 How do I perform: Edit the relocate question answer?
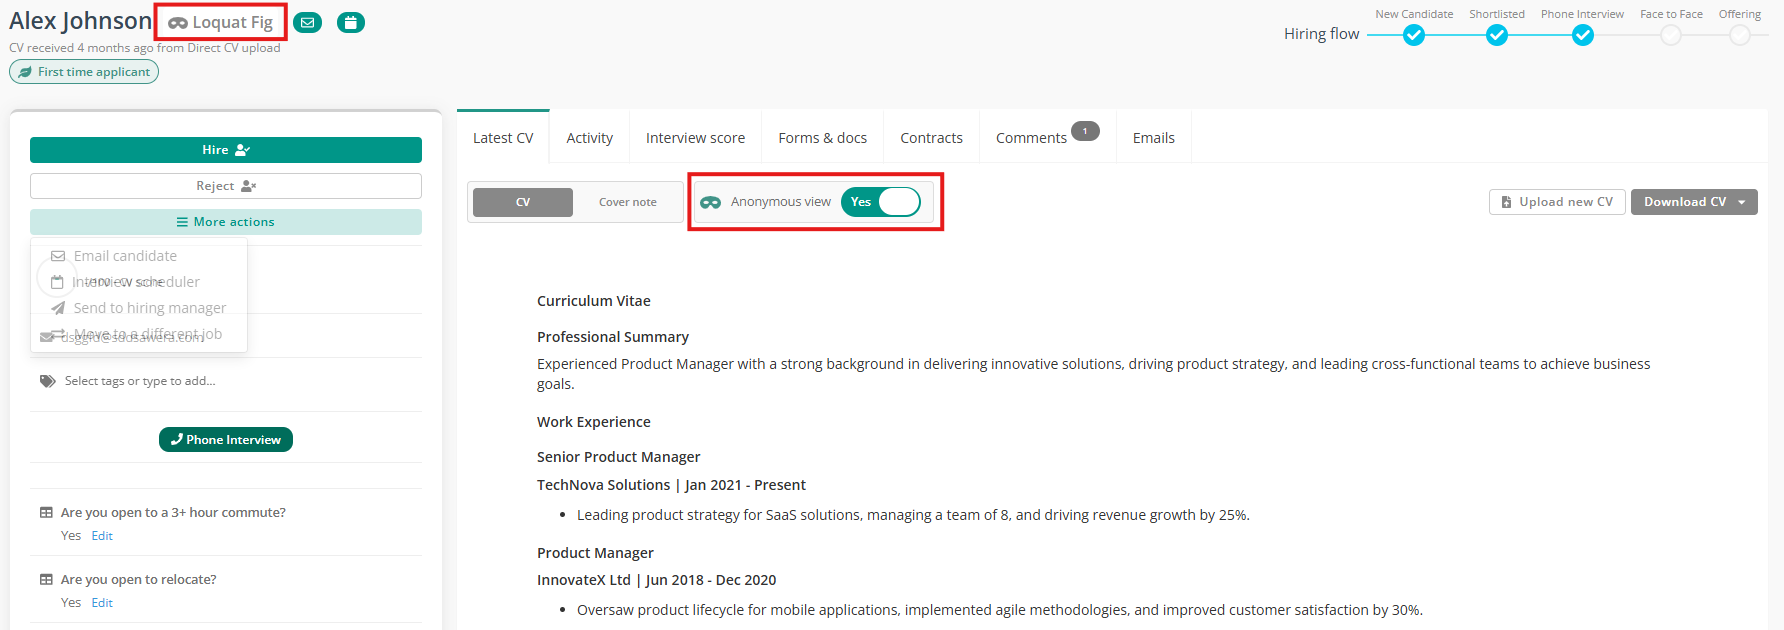[102, 603]
